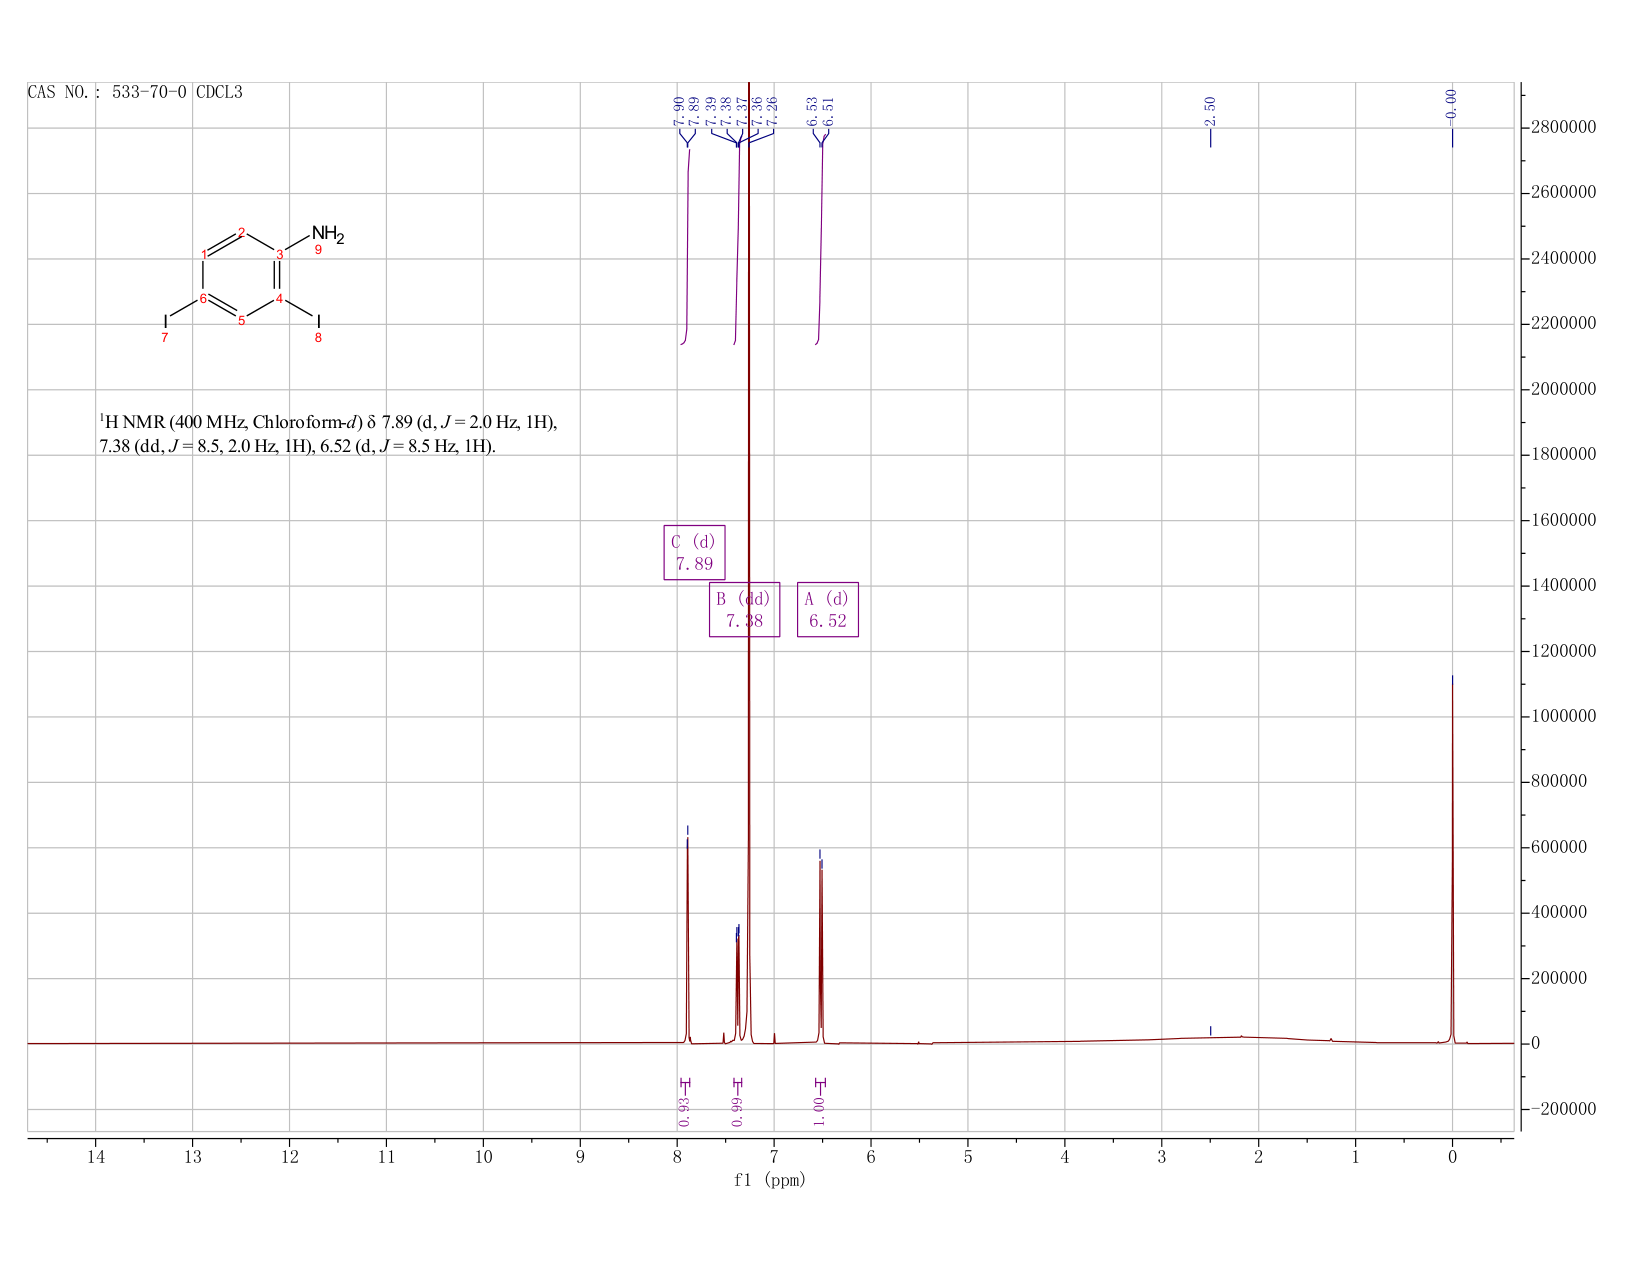Click the CAS NO.: 533-70-0 CDCL3 title
The image size is (1650, 1275).
[135, 93]
